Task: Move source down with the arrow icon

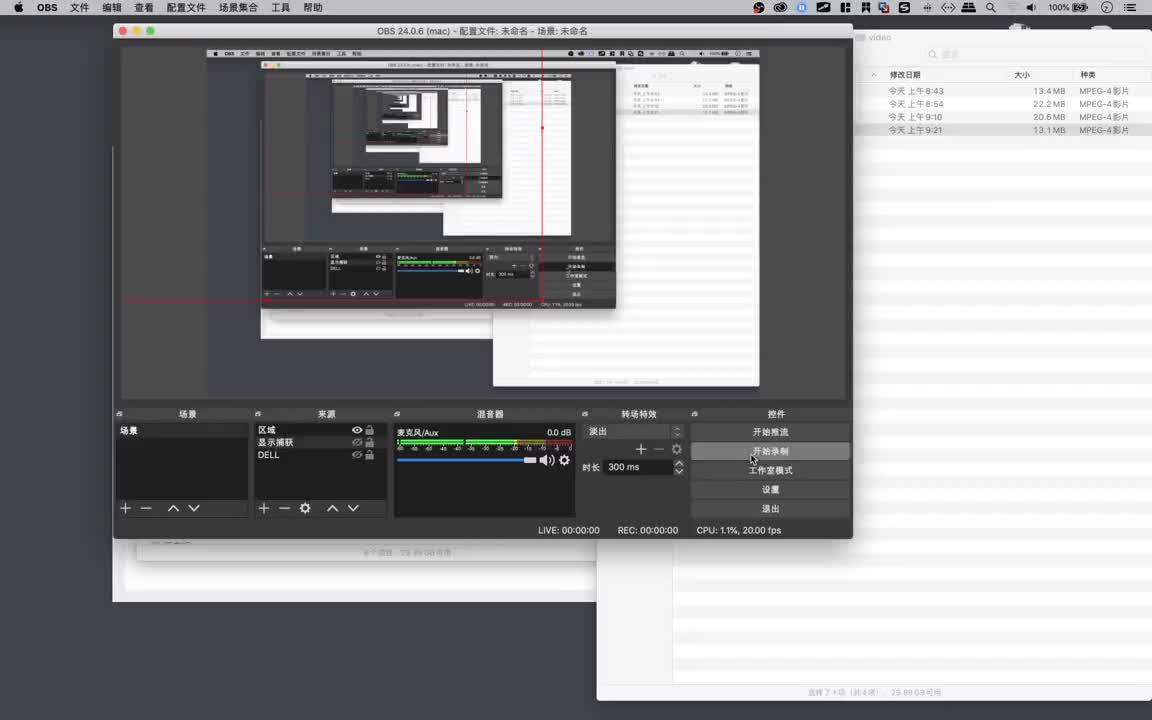Action: tap(353, 508)
